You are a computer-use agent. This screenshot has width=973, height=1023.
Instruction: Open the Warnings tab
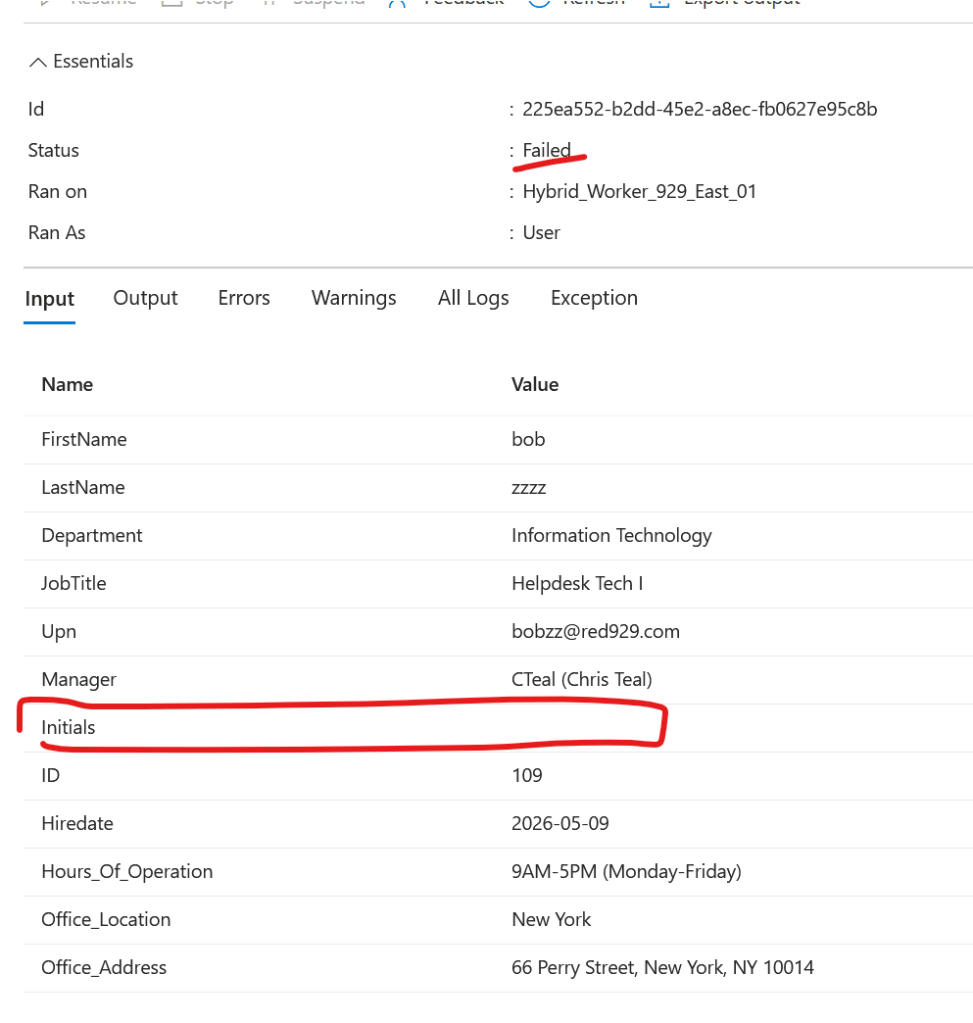pyautogui.click(x=354, y=298)
